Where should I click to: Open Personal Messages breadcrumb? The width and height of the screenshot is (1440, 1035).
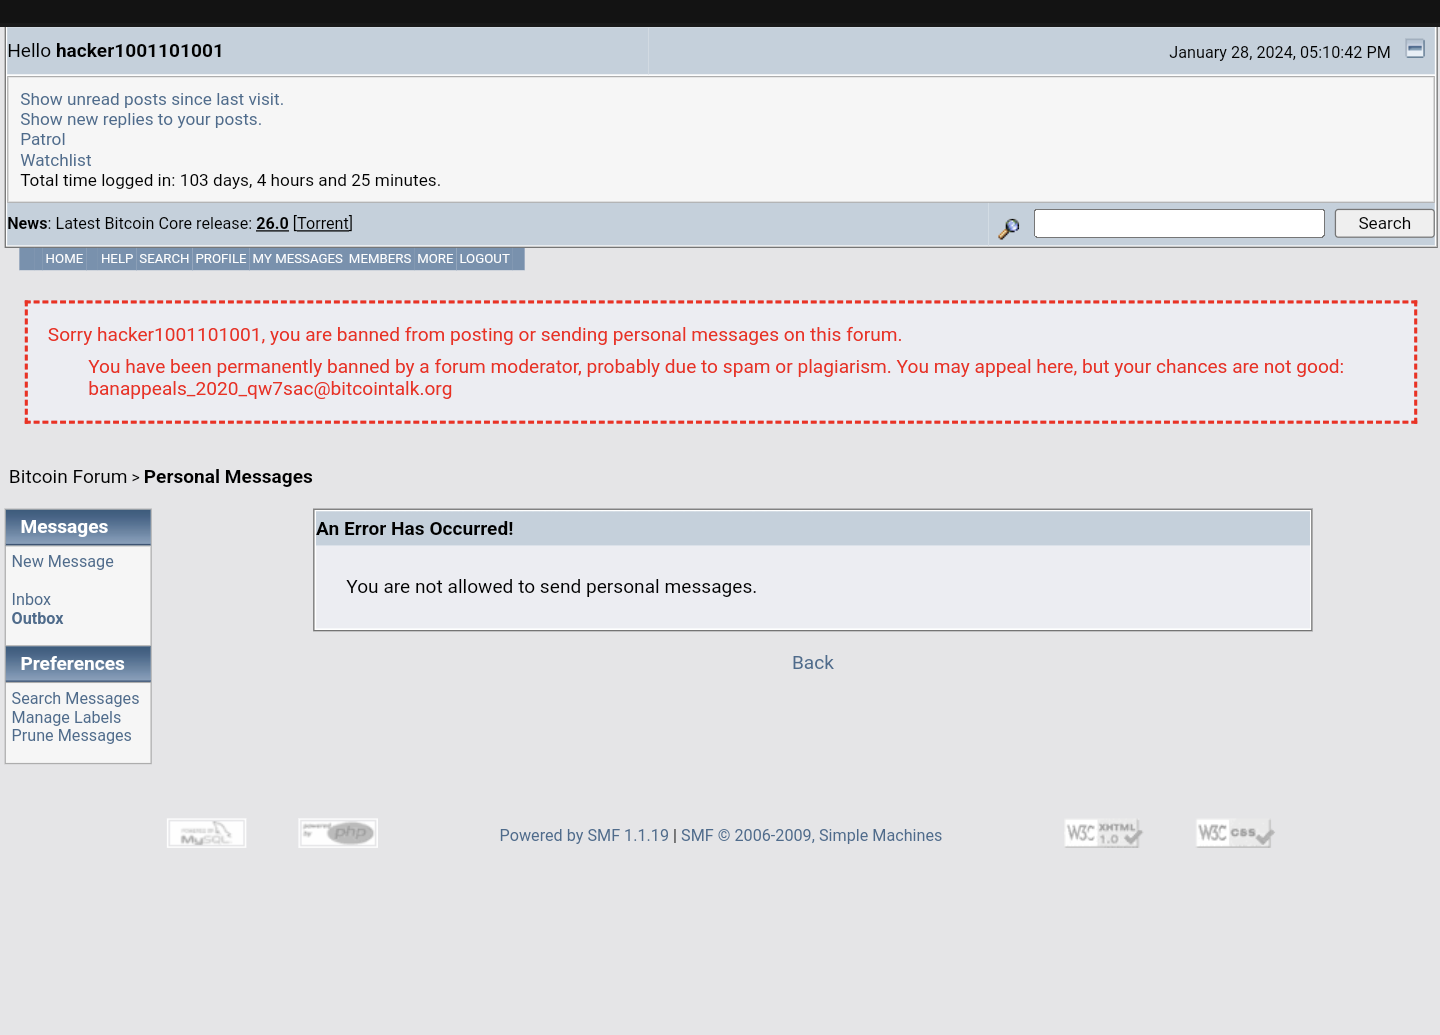(228, 477)
